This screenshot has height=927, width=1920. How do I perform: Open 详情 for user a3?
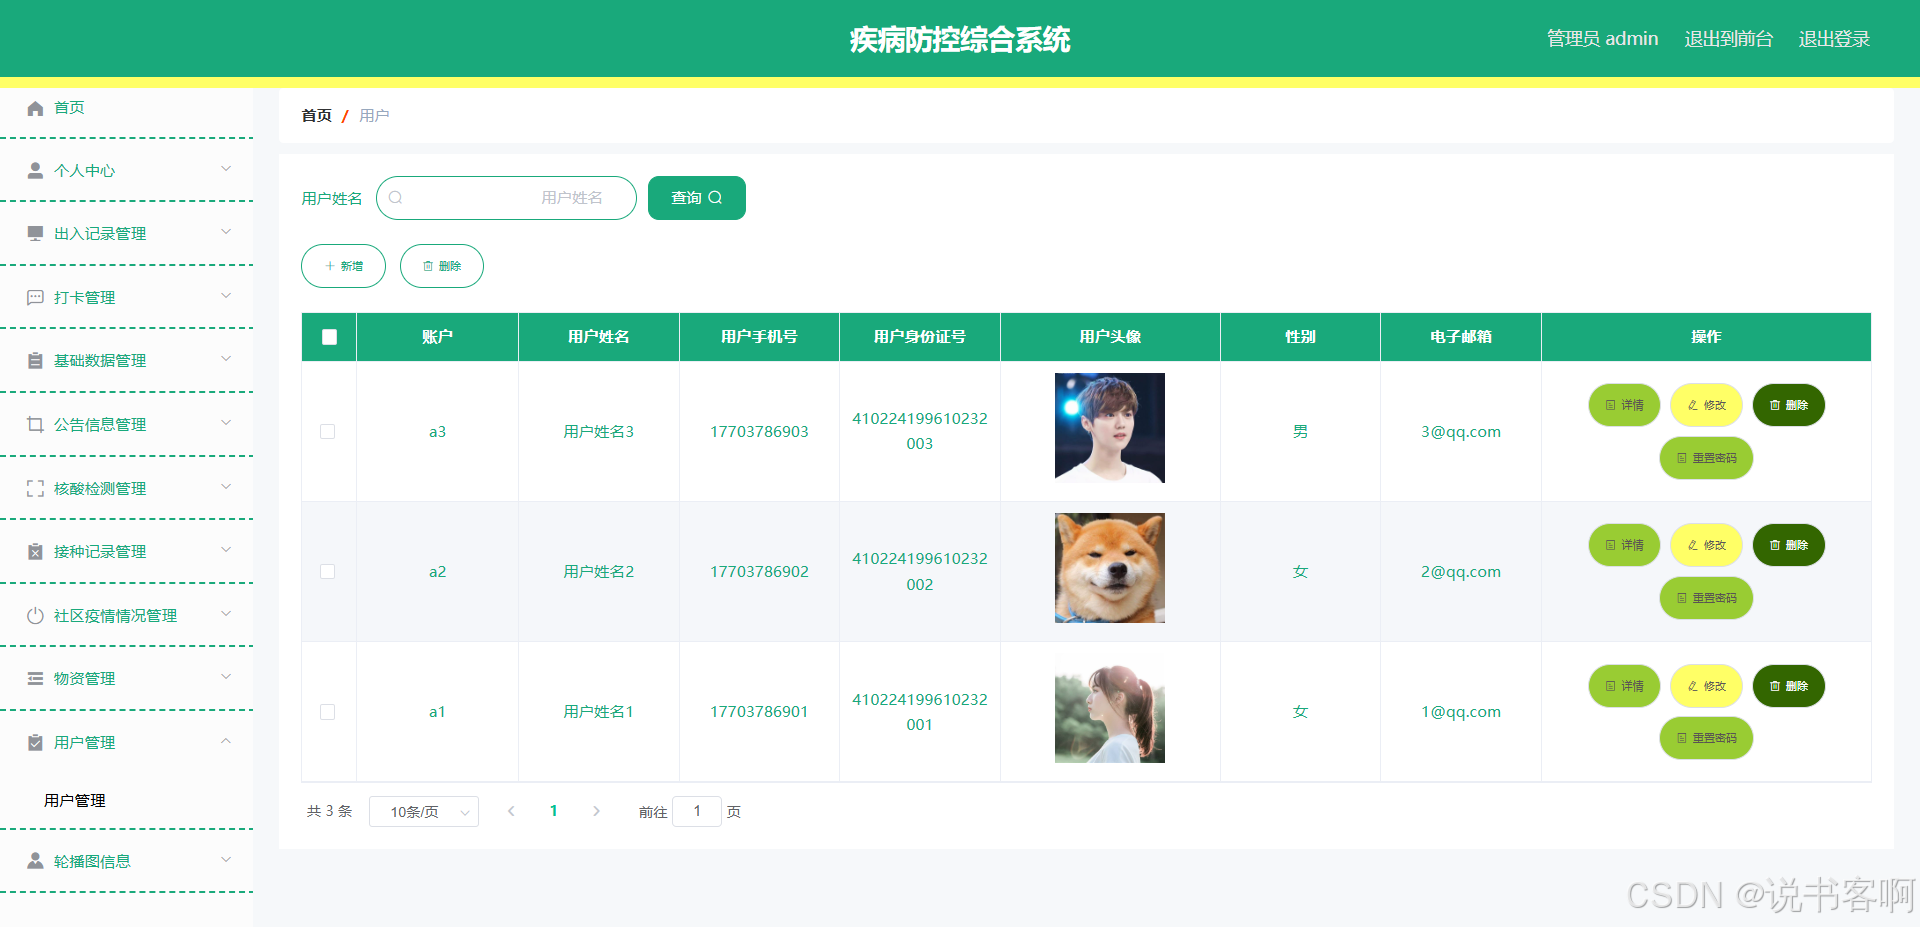[1624, 405]
